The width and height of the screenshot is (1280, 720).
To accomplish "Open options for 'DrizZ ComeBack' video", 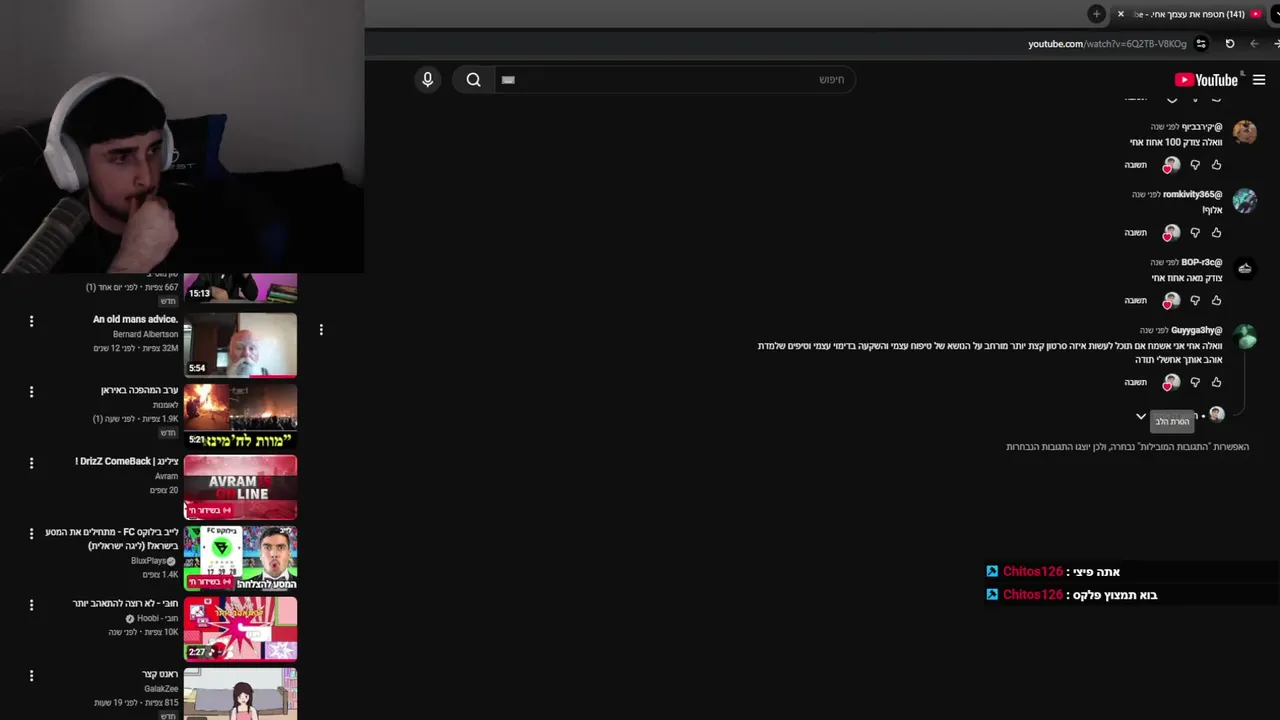I will coord(31,463).
